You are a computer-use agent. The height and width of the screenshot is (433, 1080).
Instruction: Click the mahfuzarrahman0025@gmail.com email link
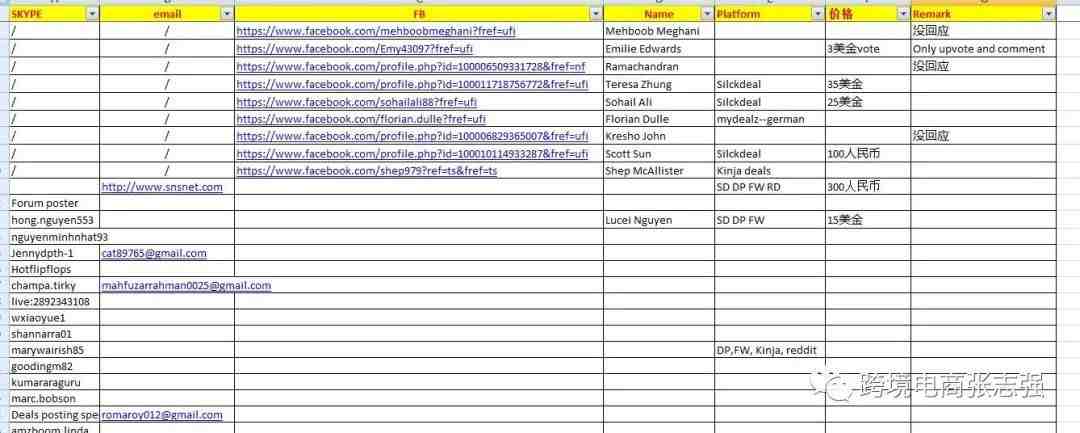point(187,285)
